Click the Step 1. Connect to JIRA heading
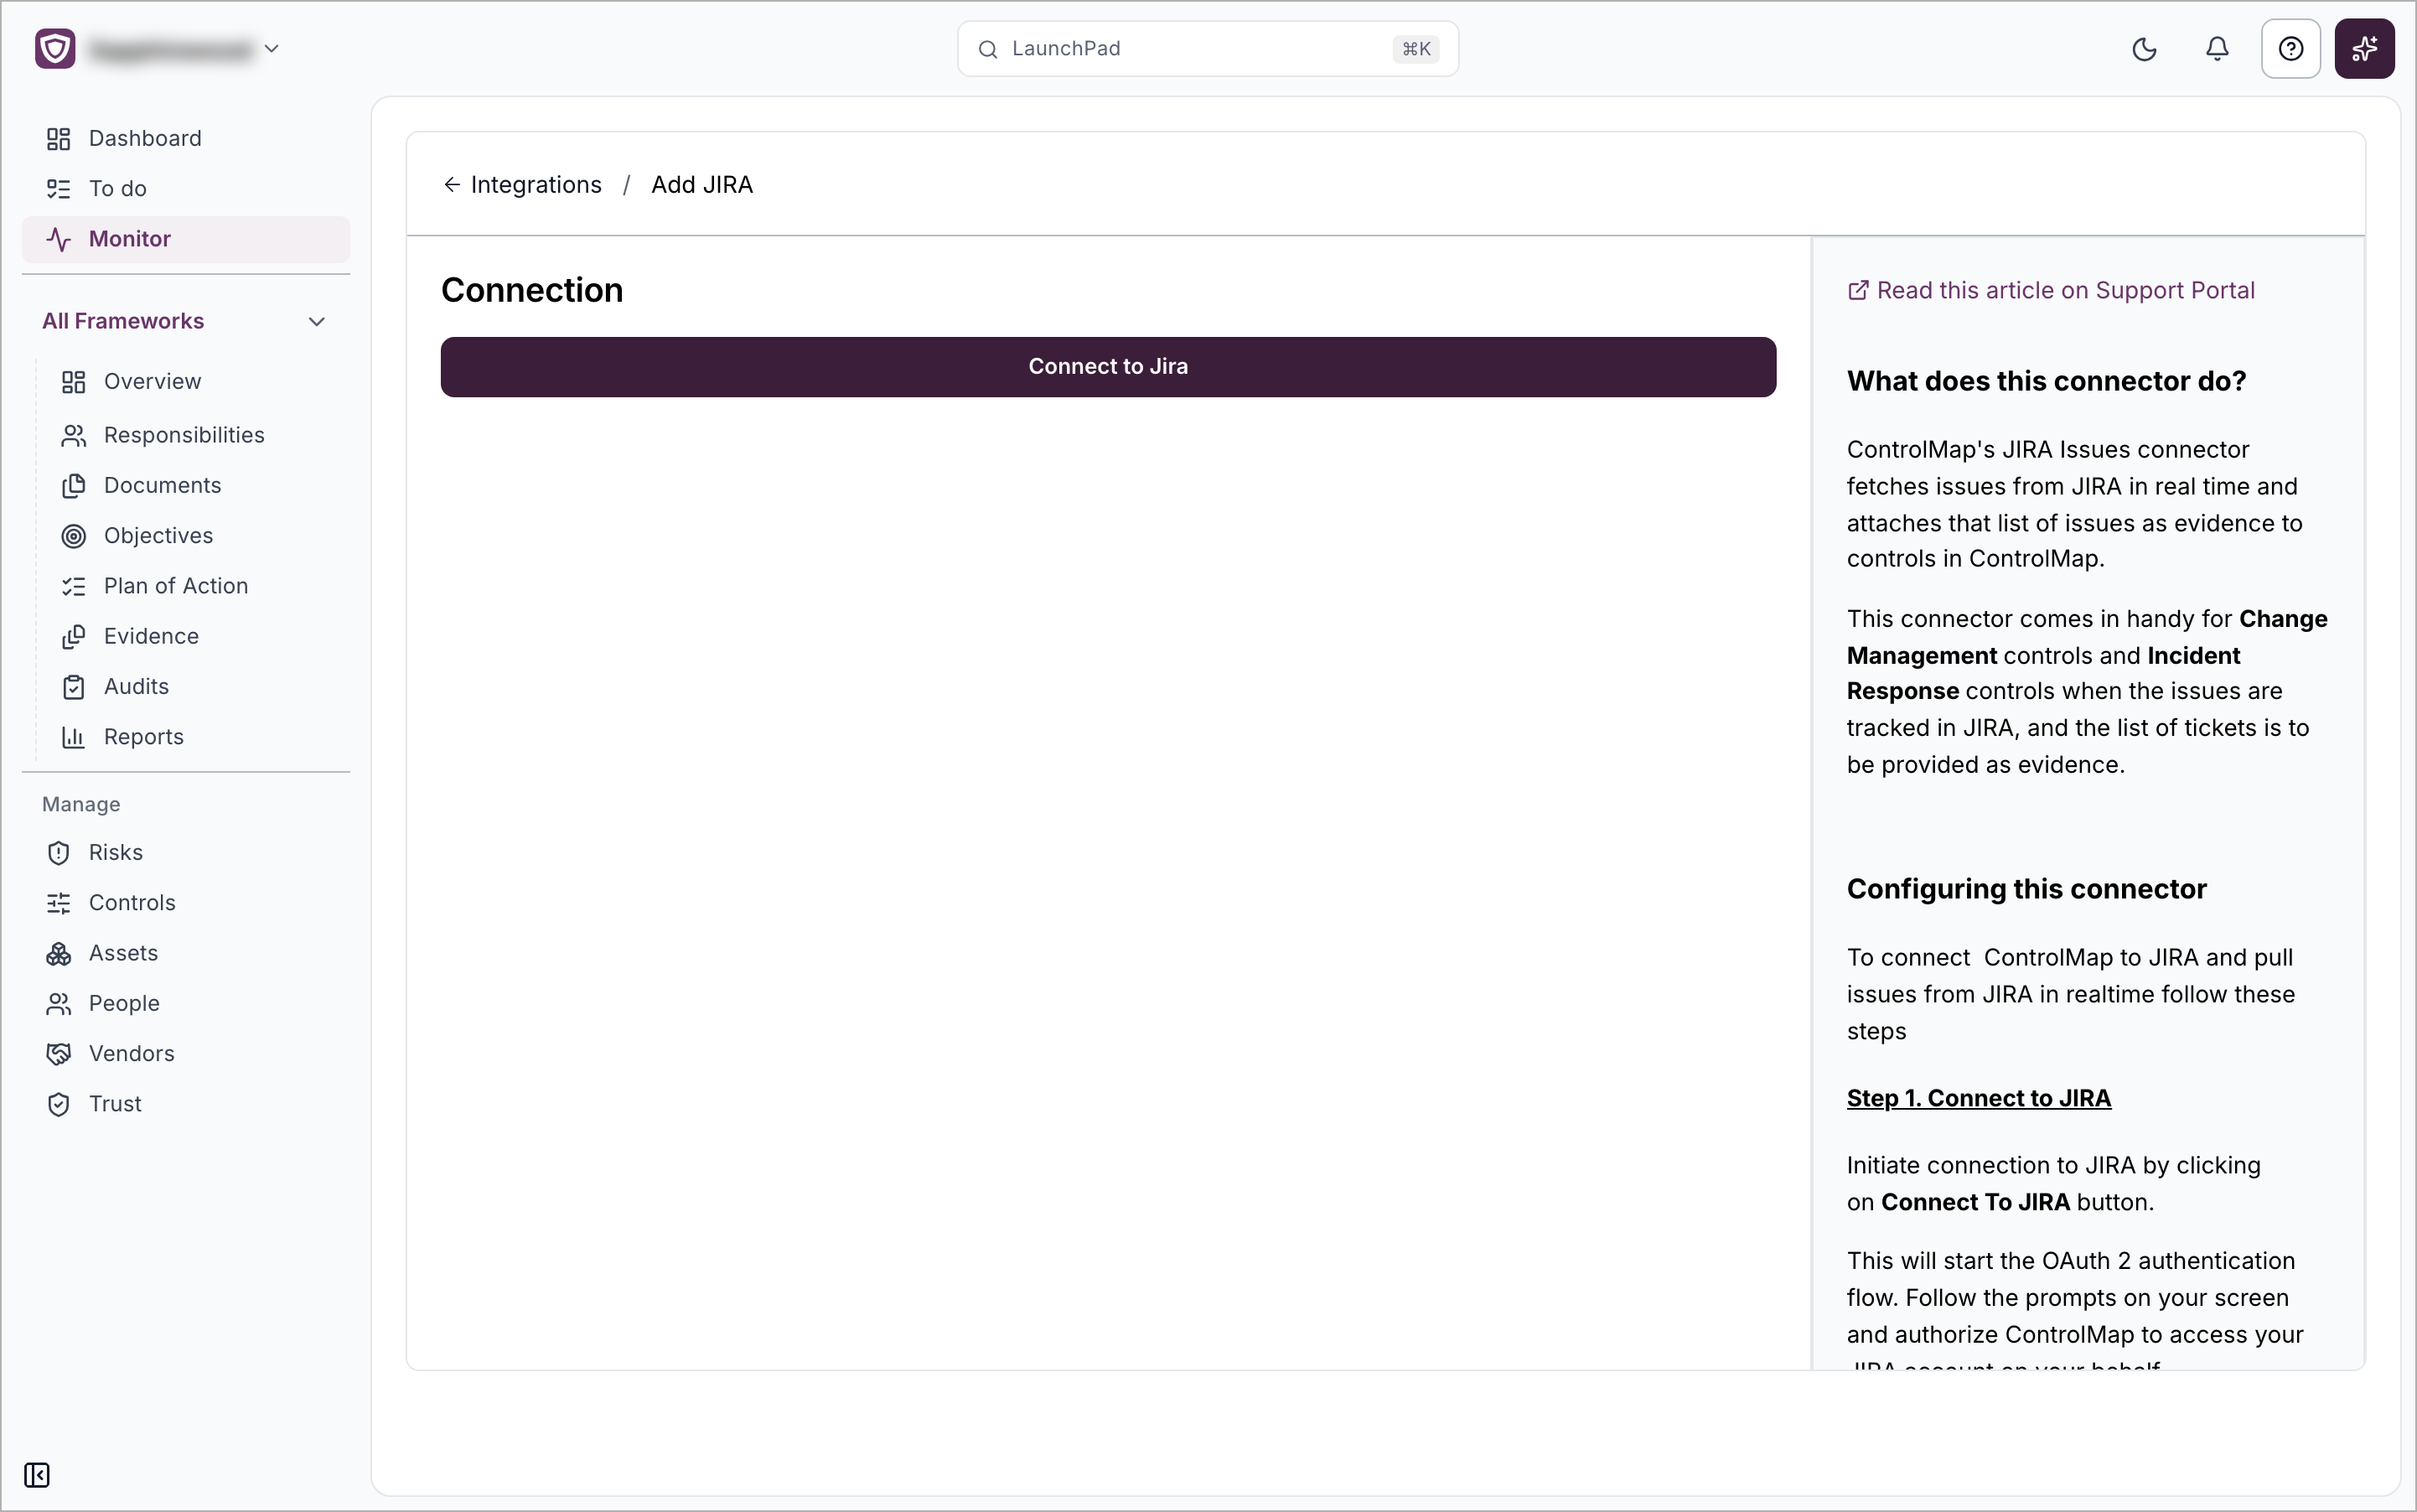Image resolution: width=2417 pixels, height=1512 pixels. point(1978,1098)
